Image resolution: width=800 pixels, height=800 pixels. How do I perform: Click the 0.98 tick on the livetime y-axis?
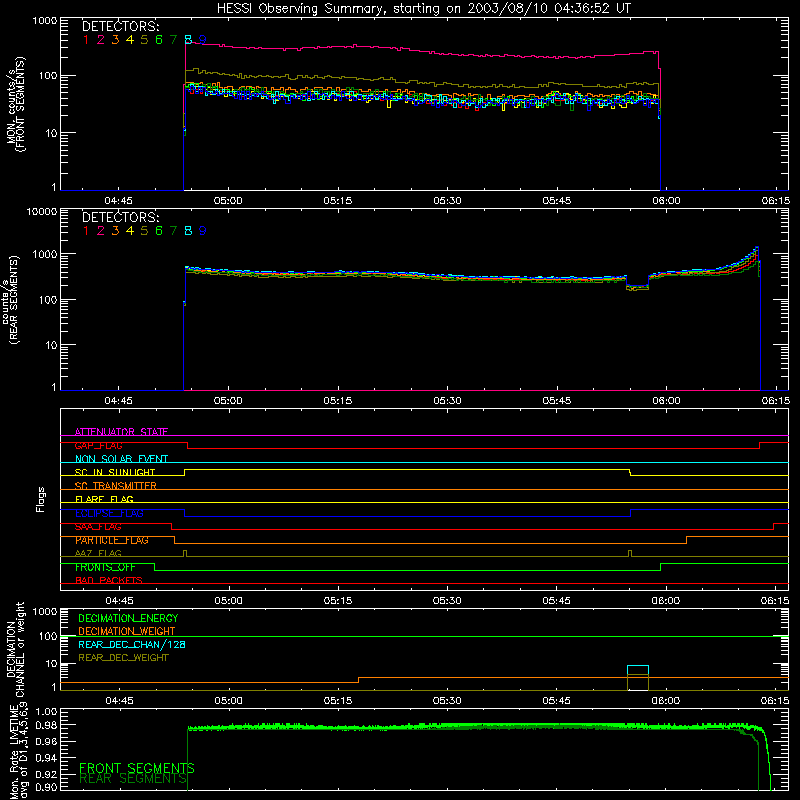pos(46,725)
